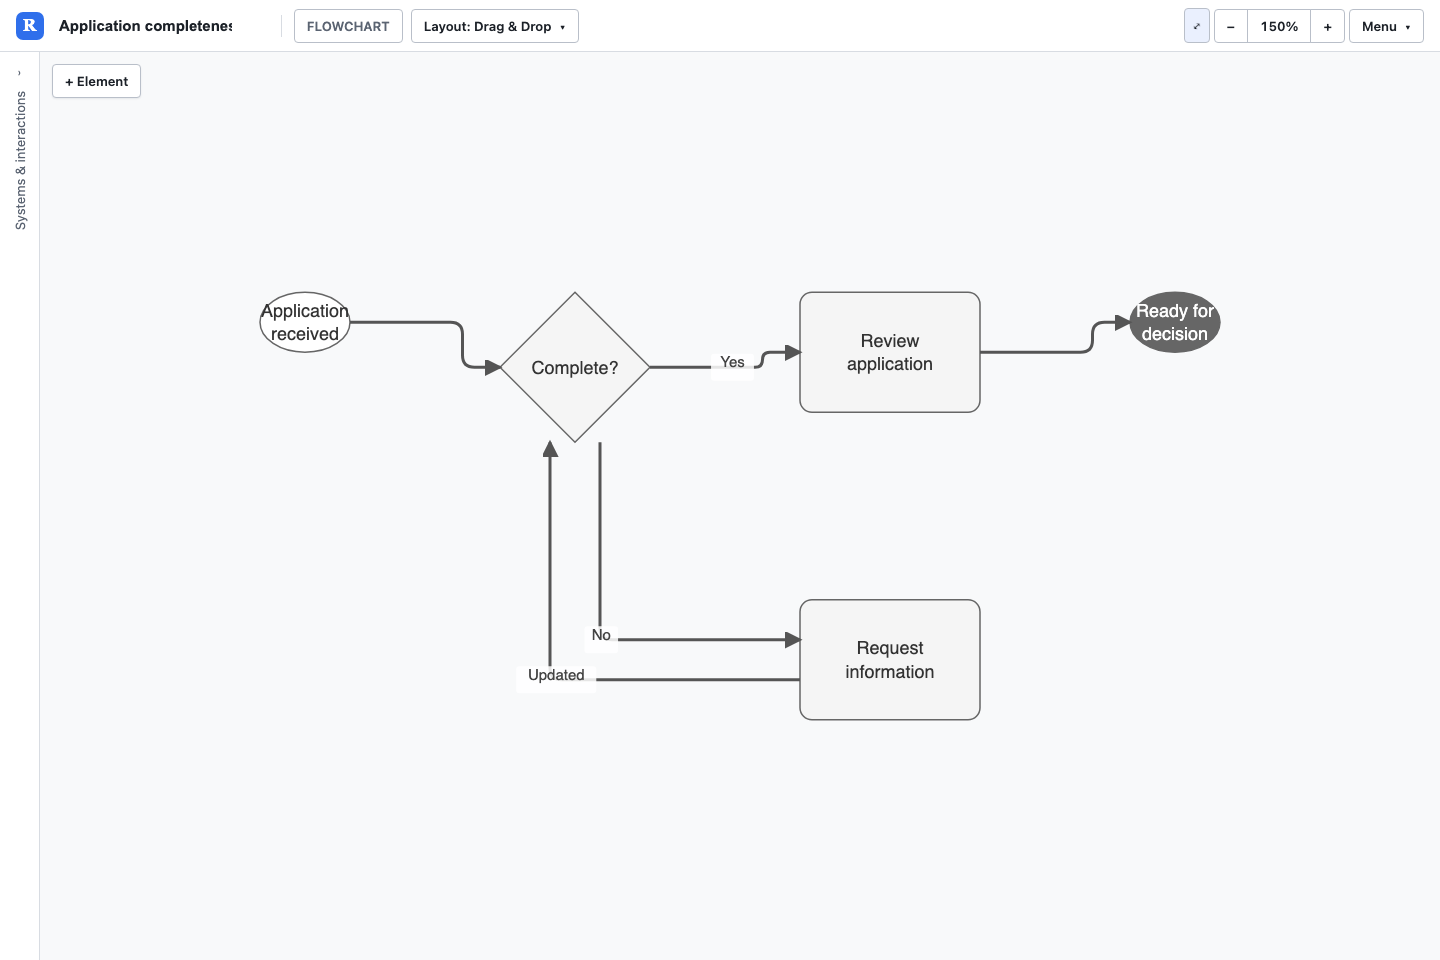The height and width of the screenshot is (960, 1440).
Task: Click the 150% zoom level display
Action: tap(1279, 26)
